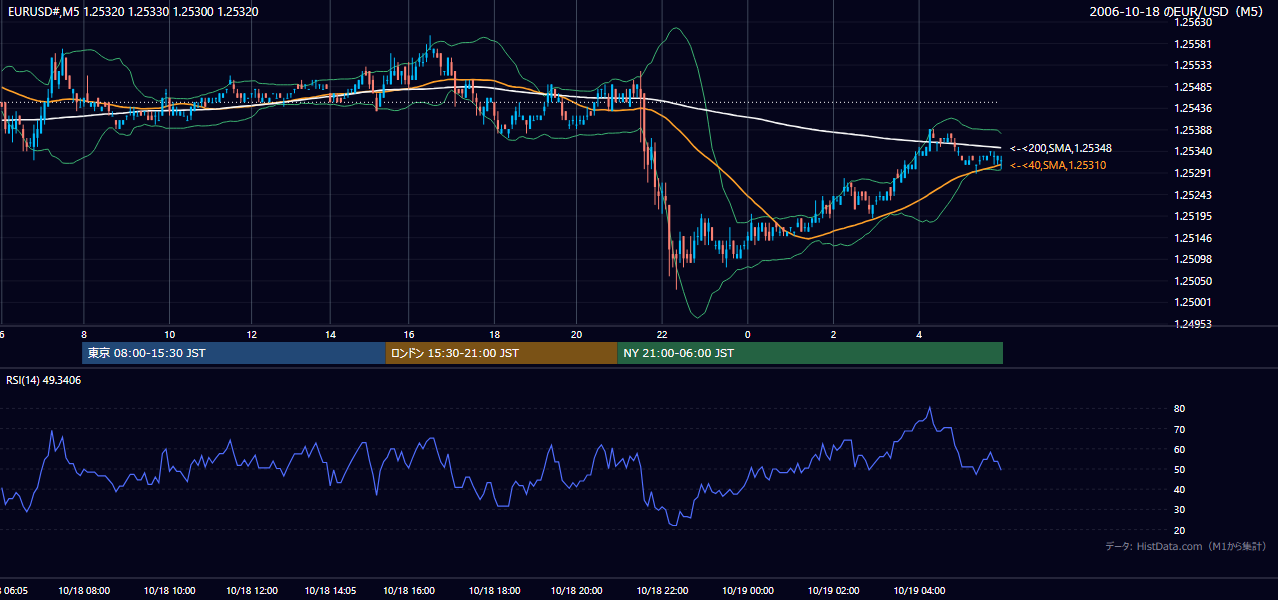Click price axis label 1.25050
Image resolution: width=1278 pixels, height=600 pixels.
click(1193, 281)
